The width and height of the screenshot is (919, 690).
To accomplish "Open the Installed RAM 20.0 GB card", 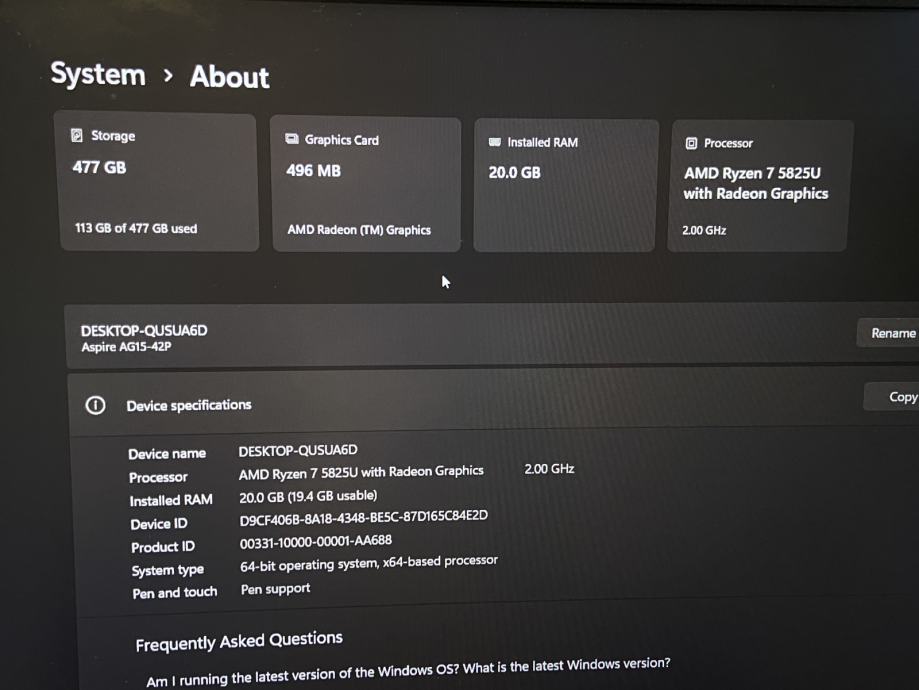I will pos(566,185).
